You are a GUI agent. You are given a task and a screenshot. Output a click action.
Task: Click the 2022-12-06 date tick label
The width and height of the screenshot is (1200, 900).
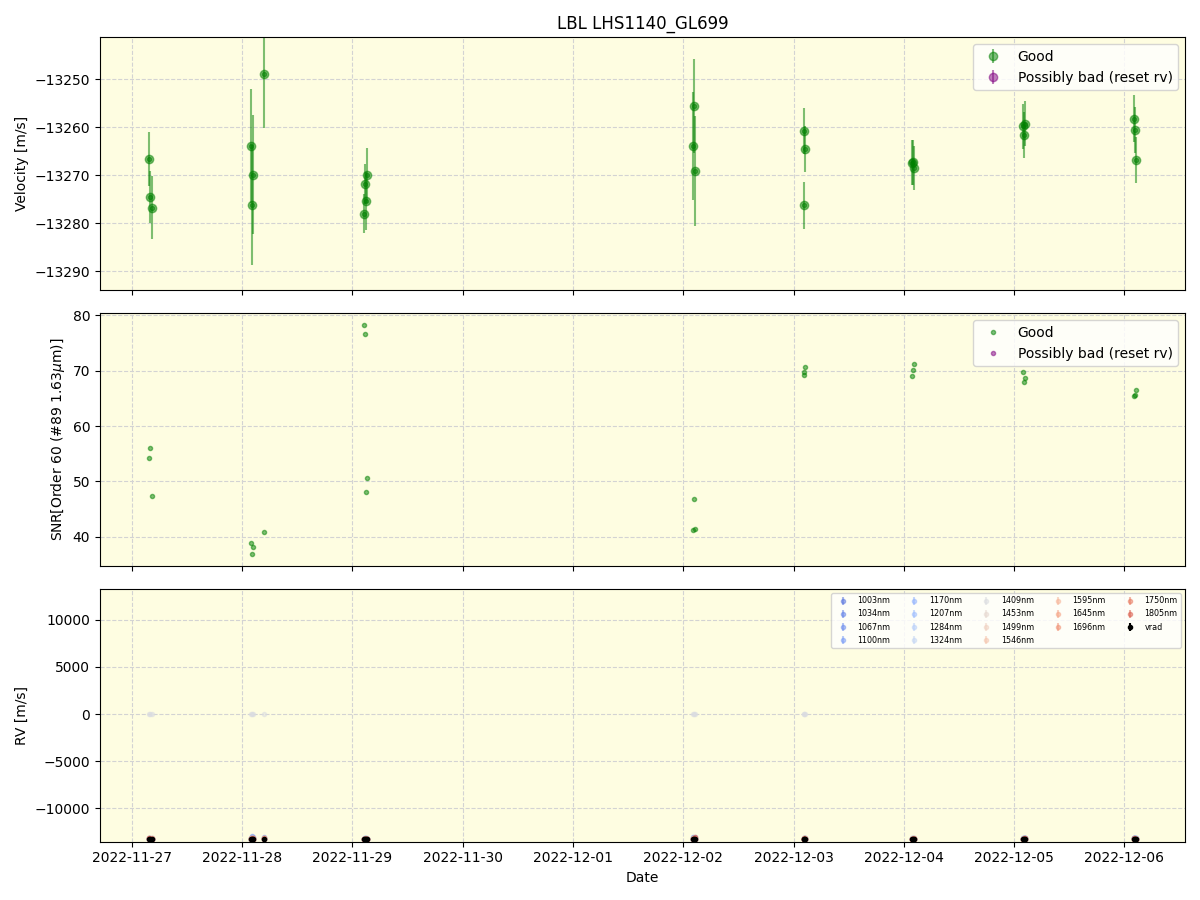coord(1125,858)
